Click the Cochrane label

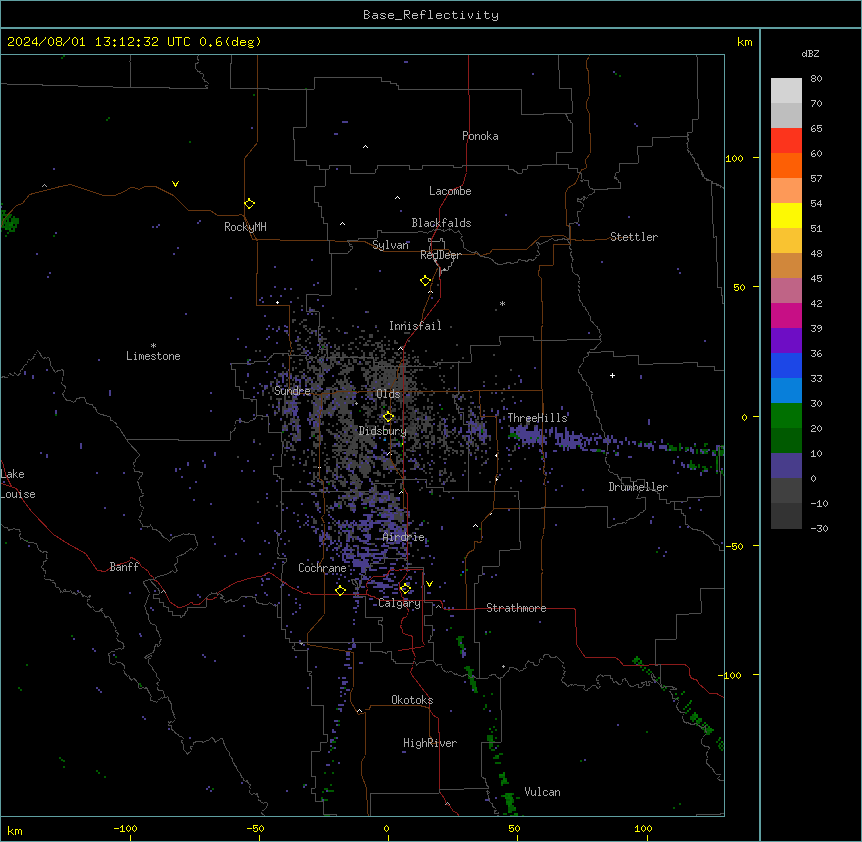[x=322, y=568]
